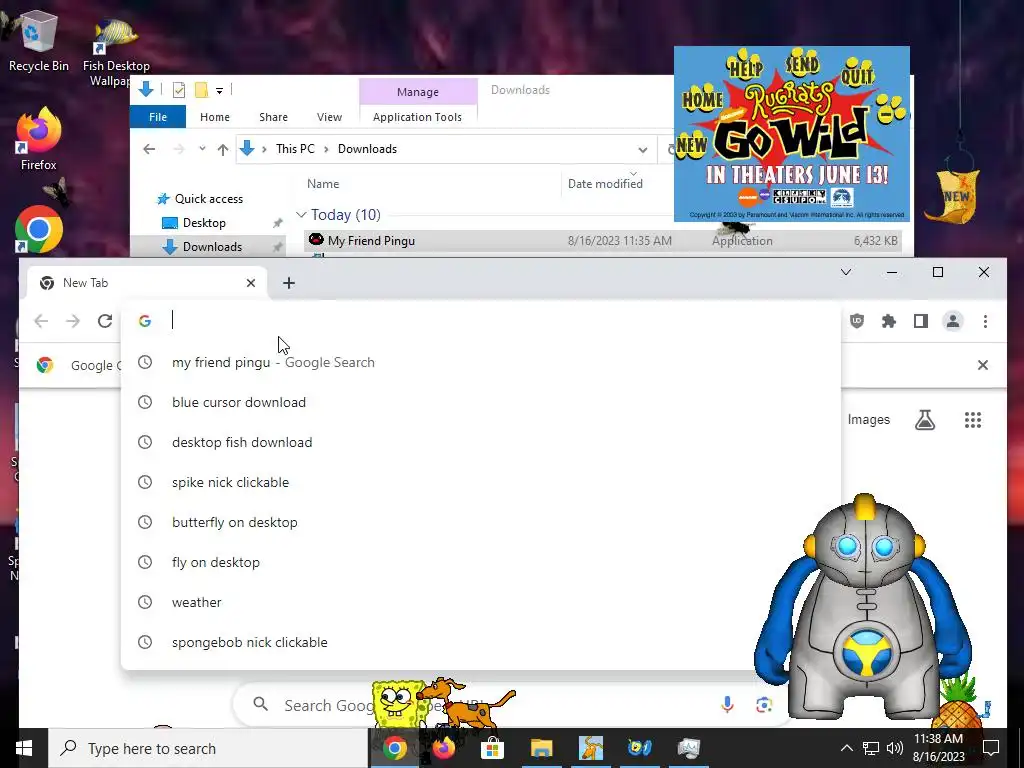This screenshot has width=1024, height=768.
Task: Open Downloads in Explorer sidebar
Action: pos(212,247)
